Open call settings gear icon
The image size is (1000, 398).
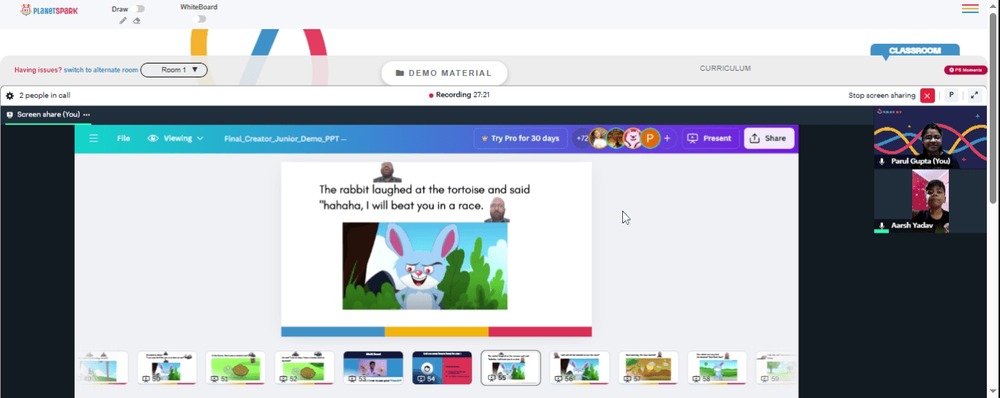10,96
